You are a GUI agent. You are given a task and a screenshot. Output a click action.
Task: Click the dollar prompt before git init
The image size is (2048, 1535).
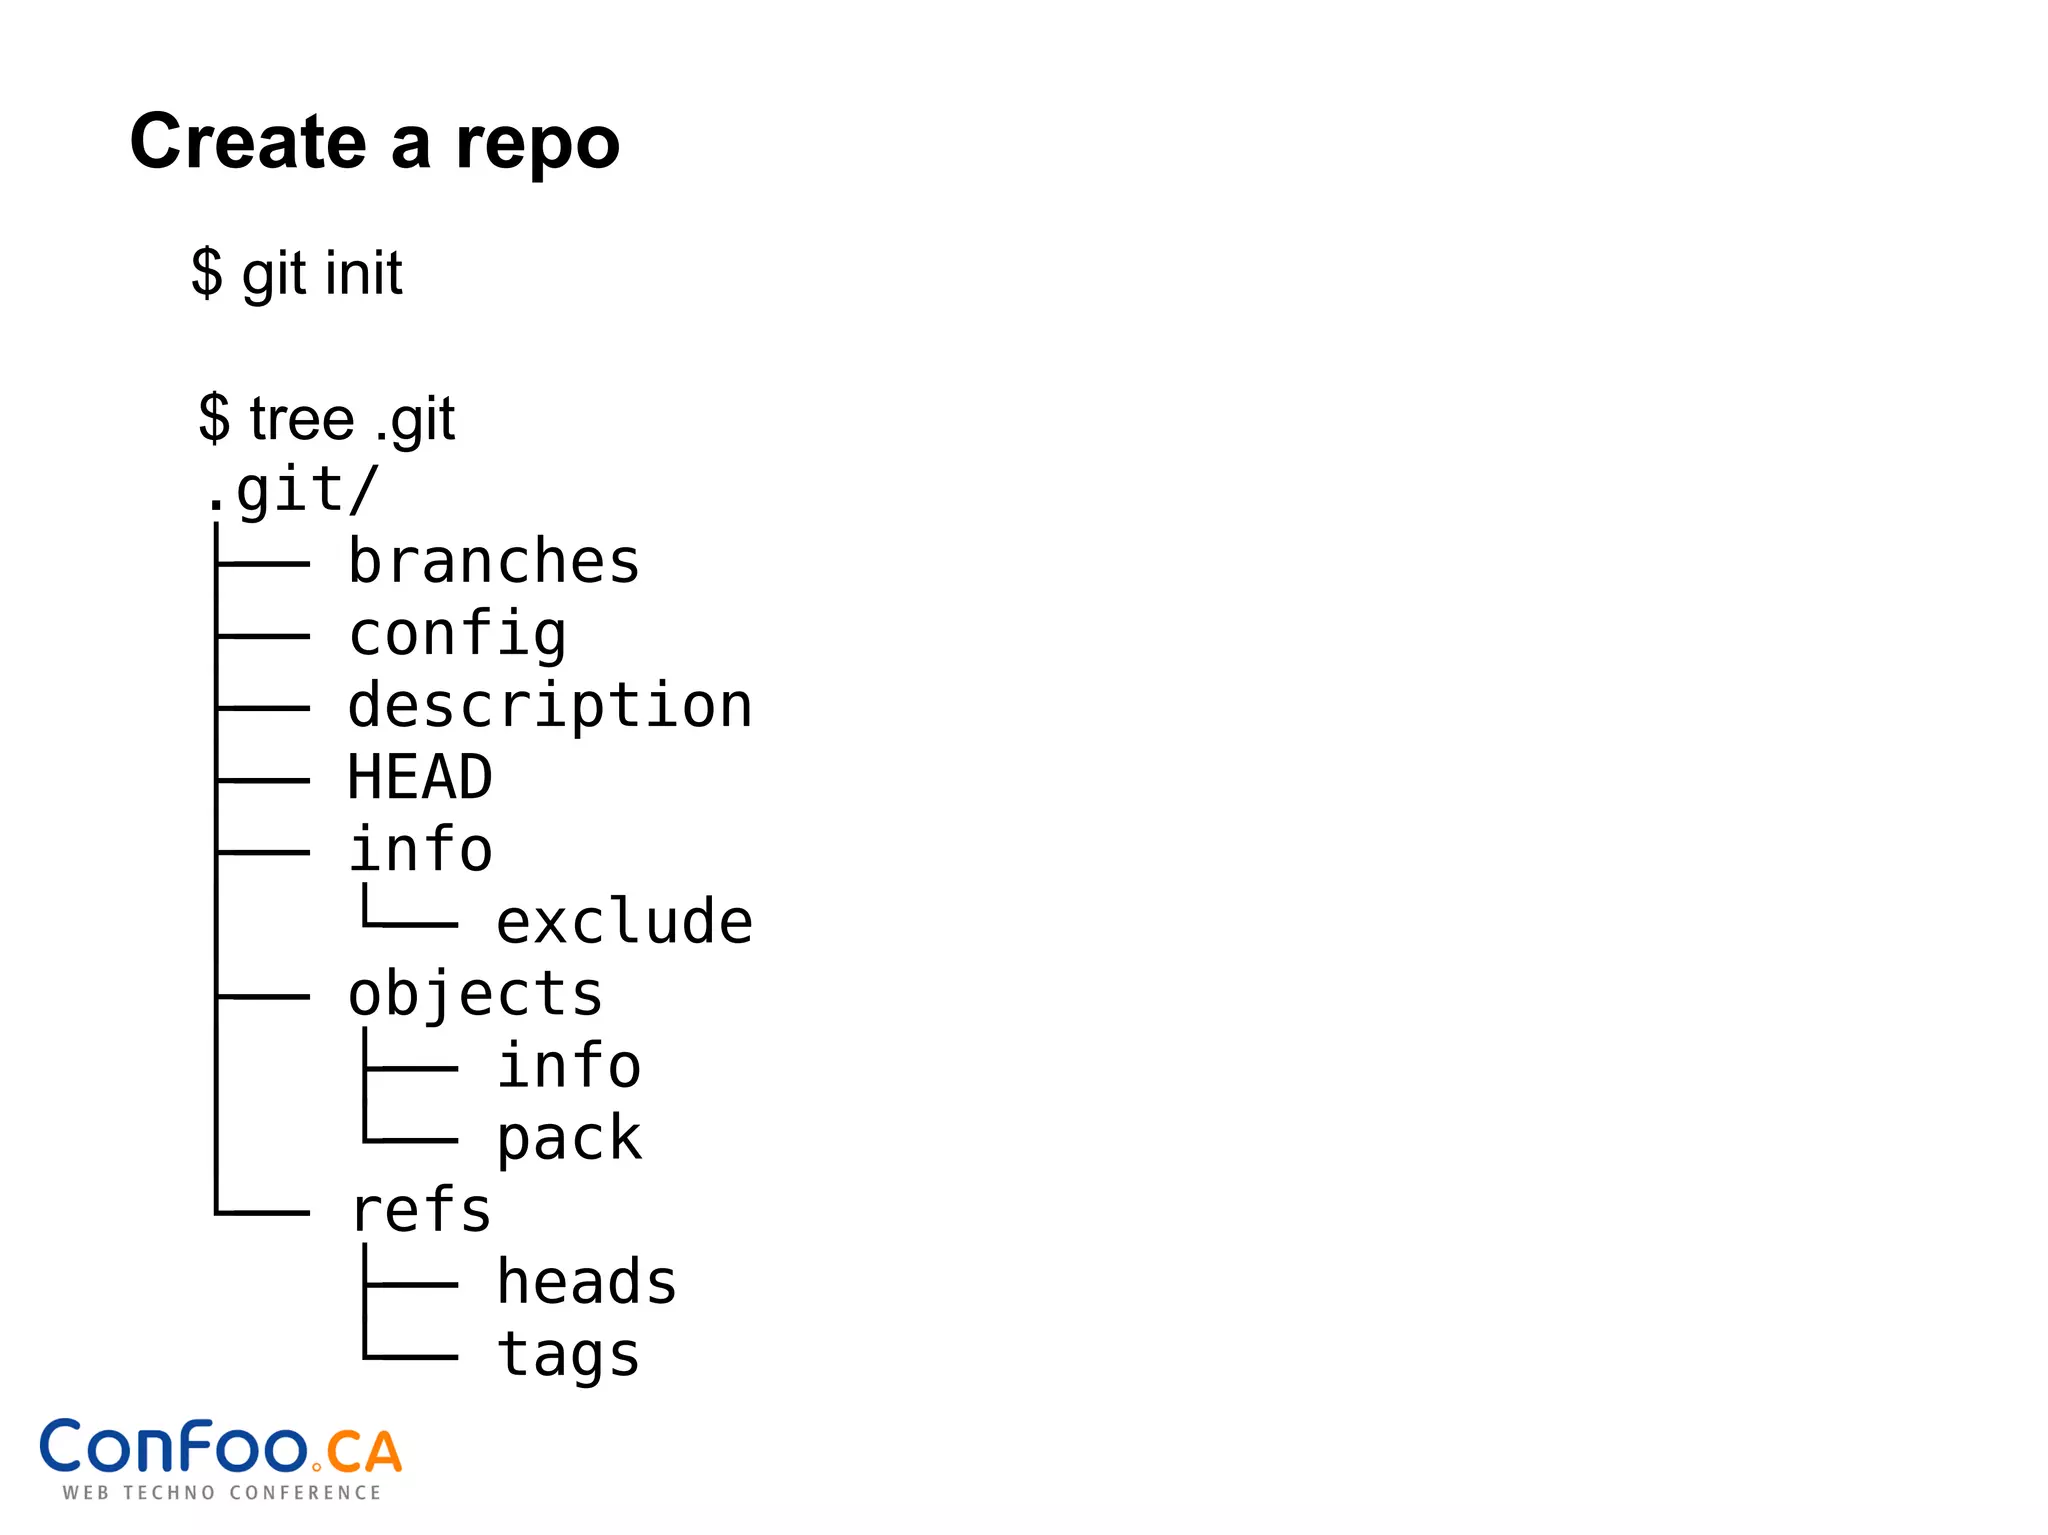point(207,273)
